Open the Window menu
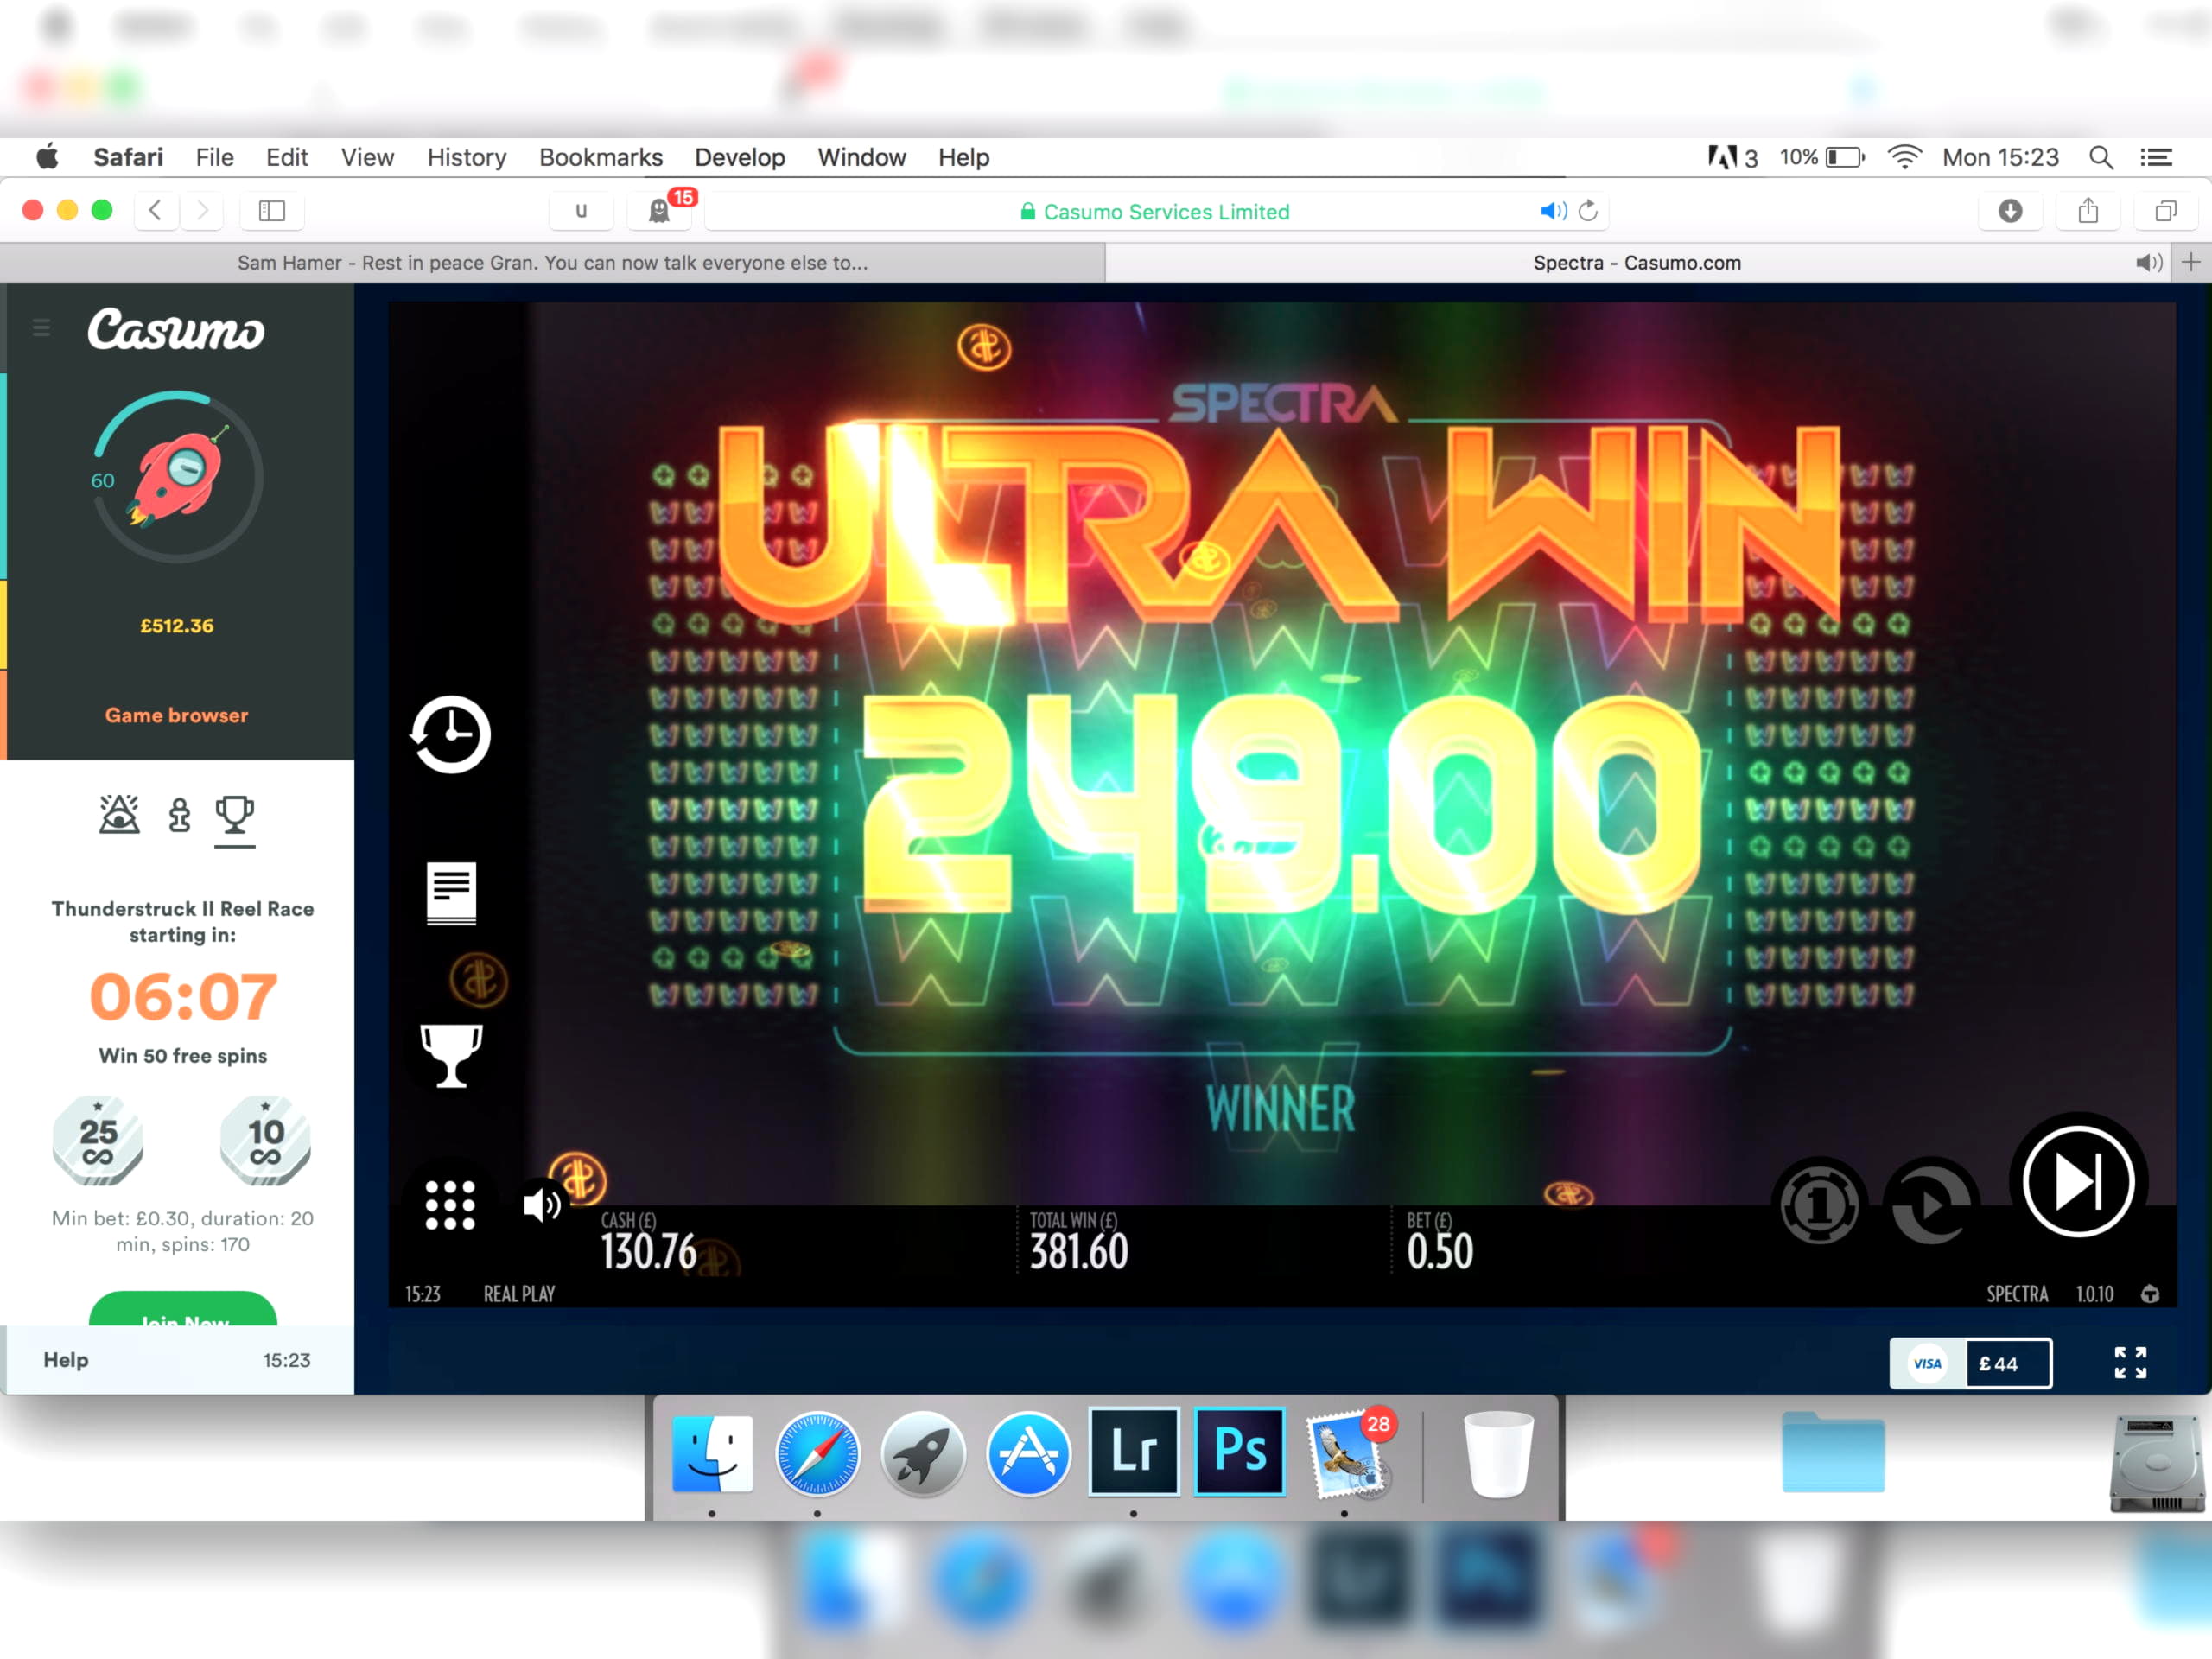This screenshot has height=1659, width=2212. coord(861,157)
